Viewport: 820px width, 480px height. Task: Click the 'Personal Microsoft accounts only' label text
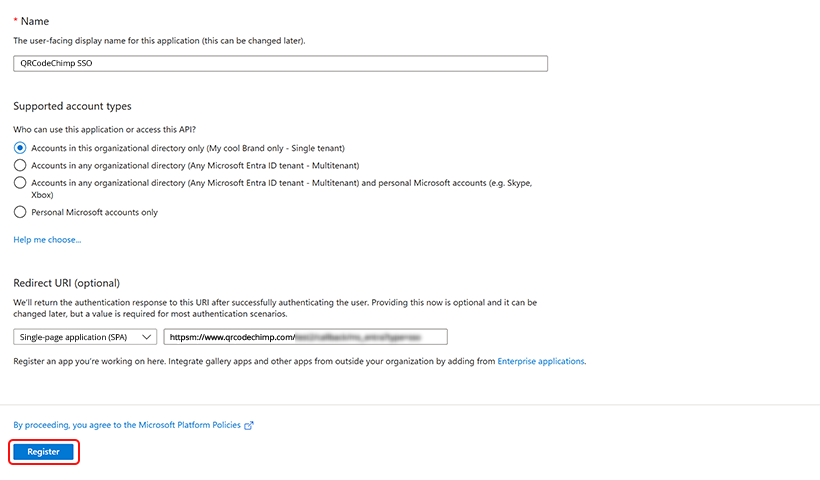point(95,212)
